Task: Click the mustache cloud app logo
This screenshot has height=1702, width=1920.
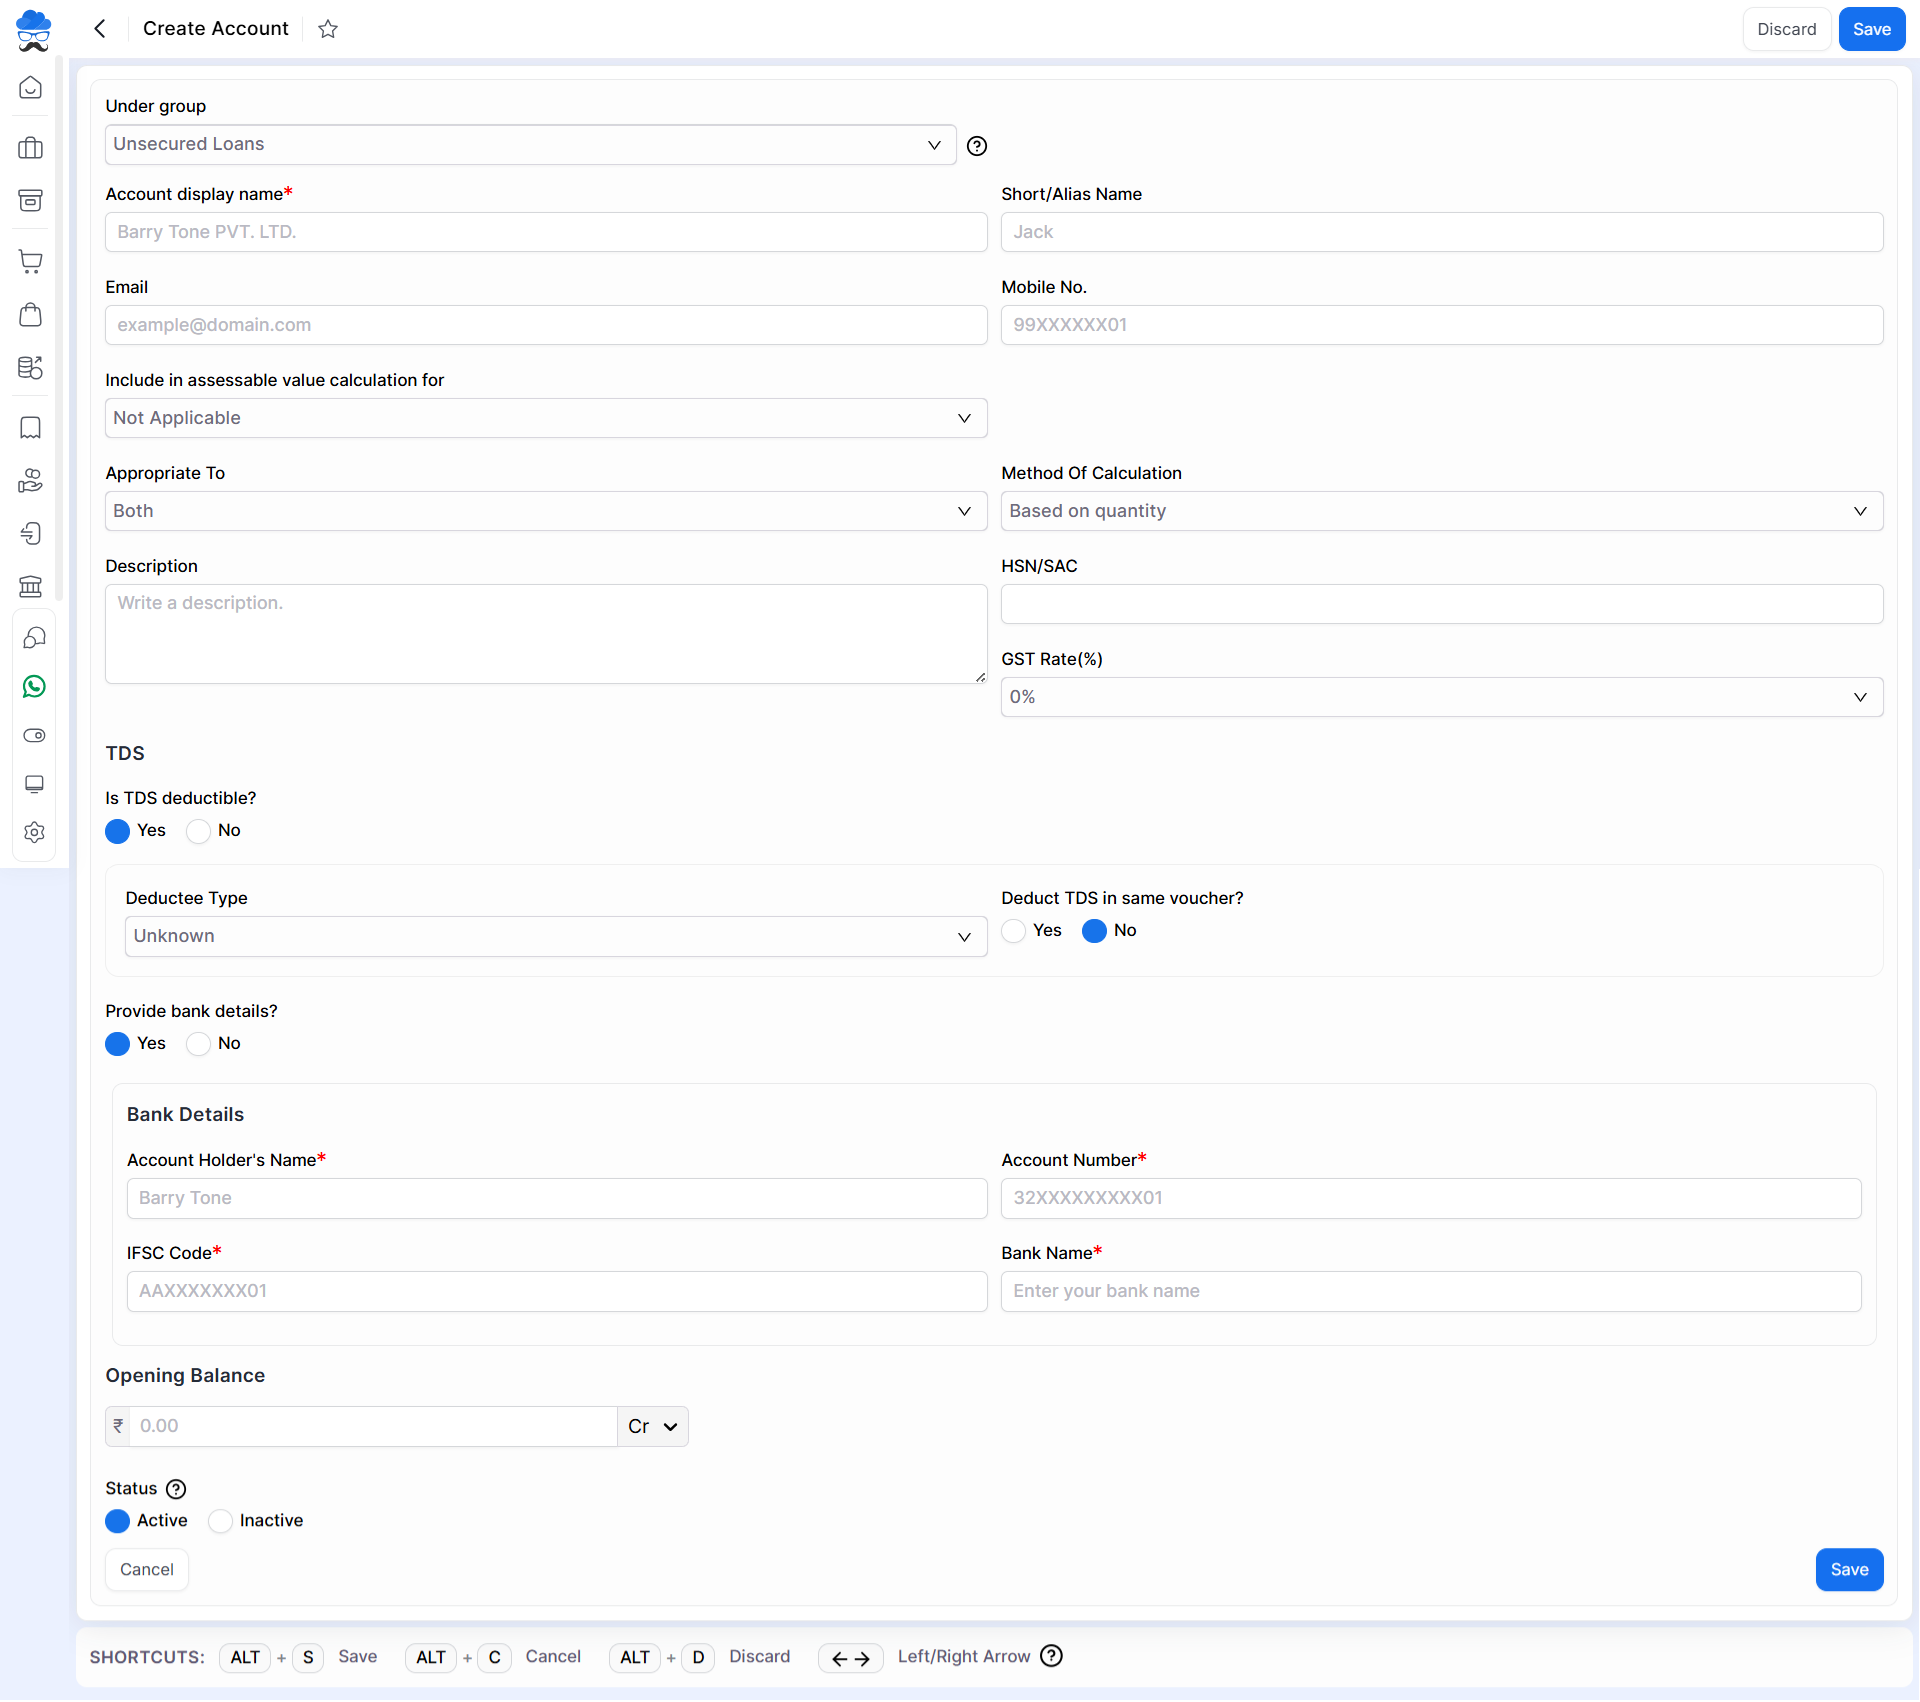Action: (x=33, y=30)
